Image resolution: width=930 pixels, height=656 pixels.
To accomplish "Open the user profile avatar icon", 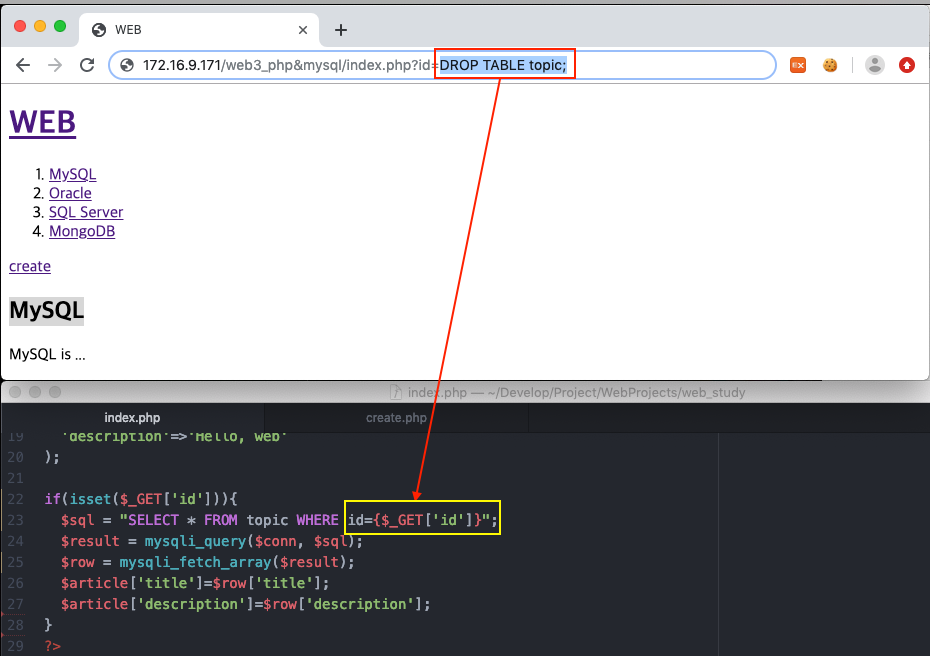I will tap(875, 65).
